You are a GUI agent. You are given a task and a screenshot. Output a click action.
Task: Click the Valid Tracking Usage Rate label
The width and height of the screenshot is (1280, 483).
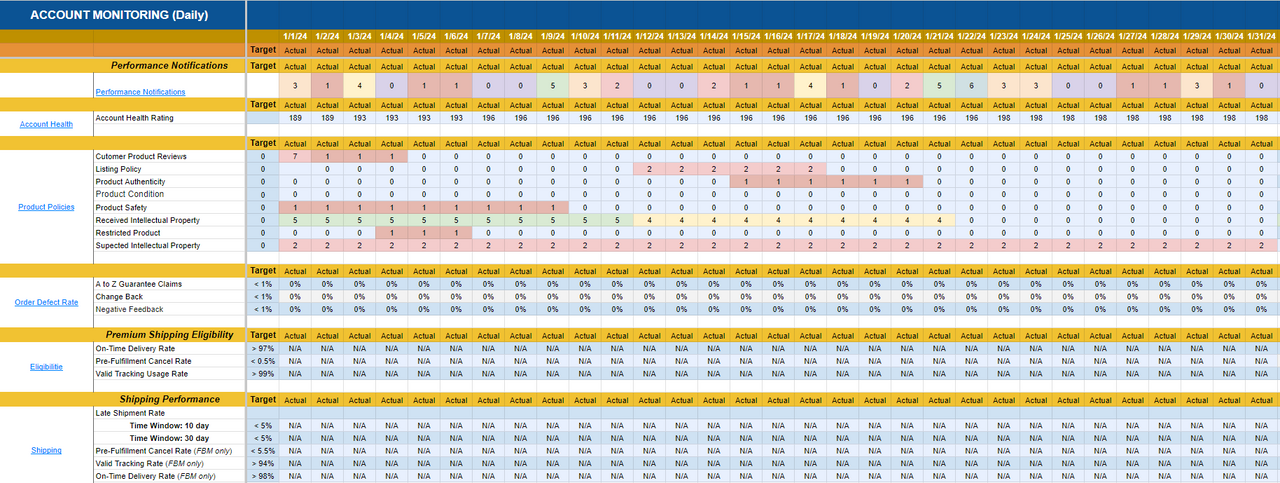pyautogui.click(x=141, y=373)
